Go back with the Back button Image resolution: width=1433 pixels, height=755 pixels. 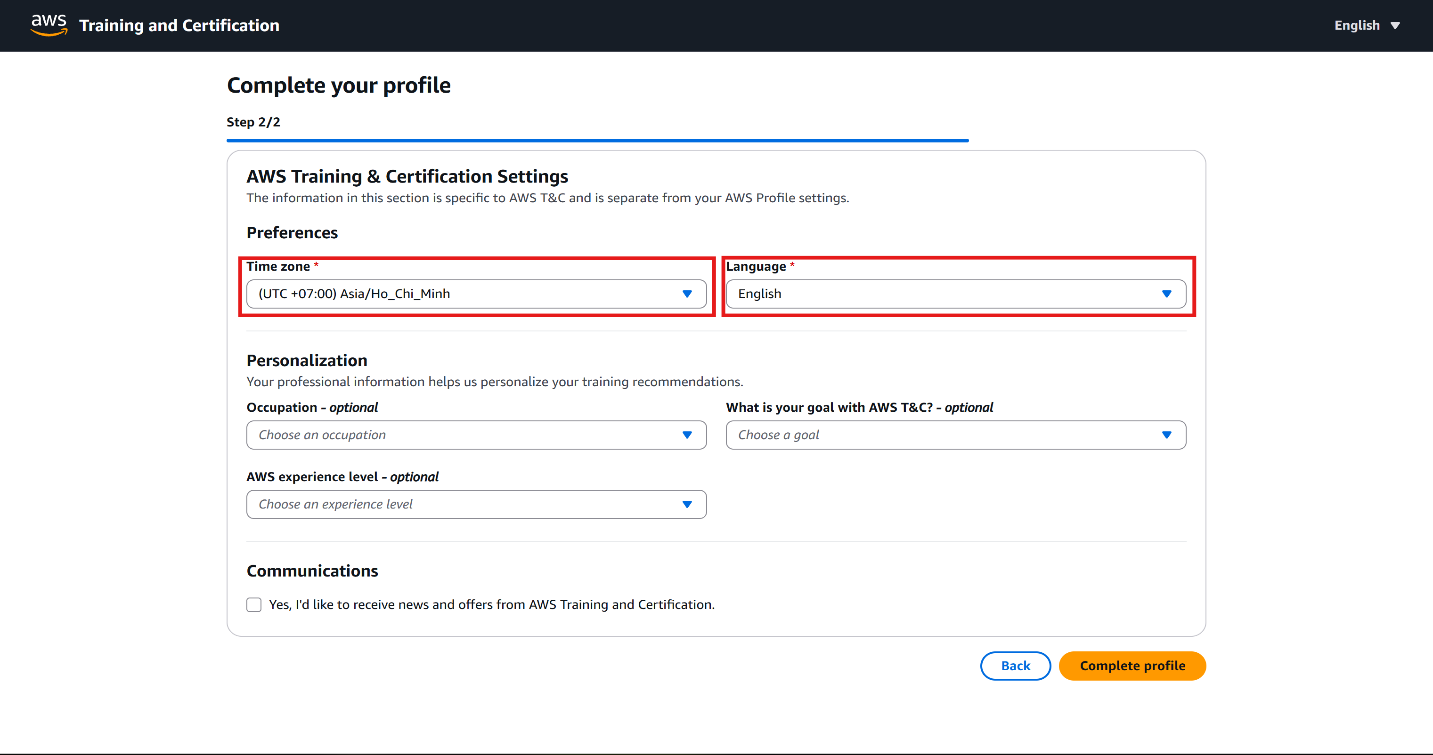[1015, 666]
